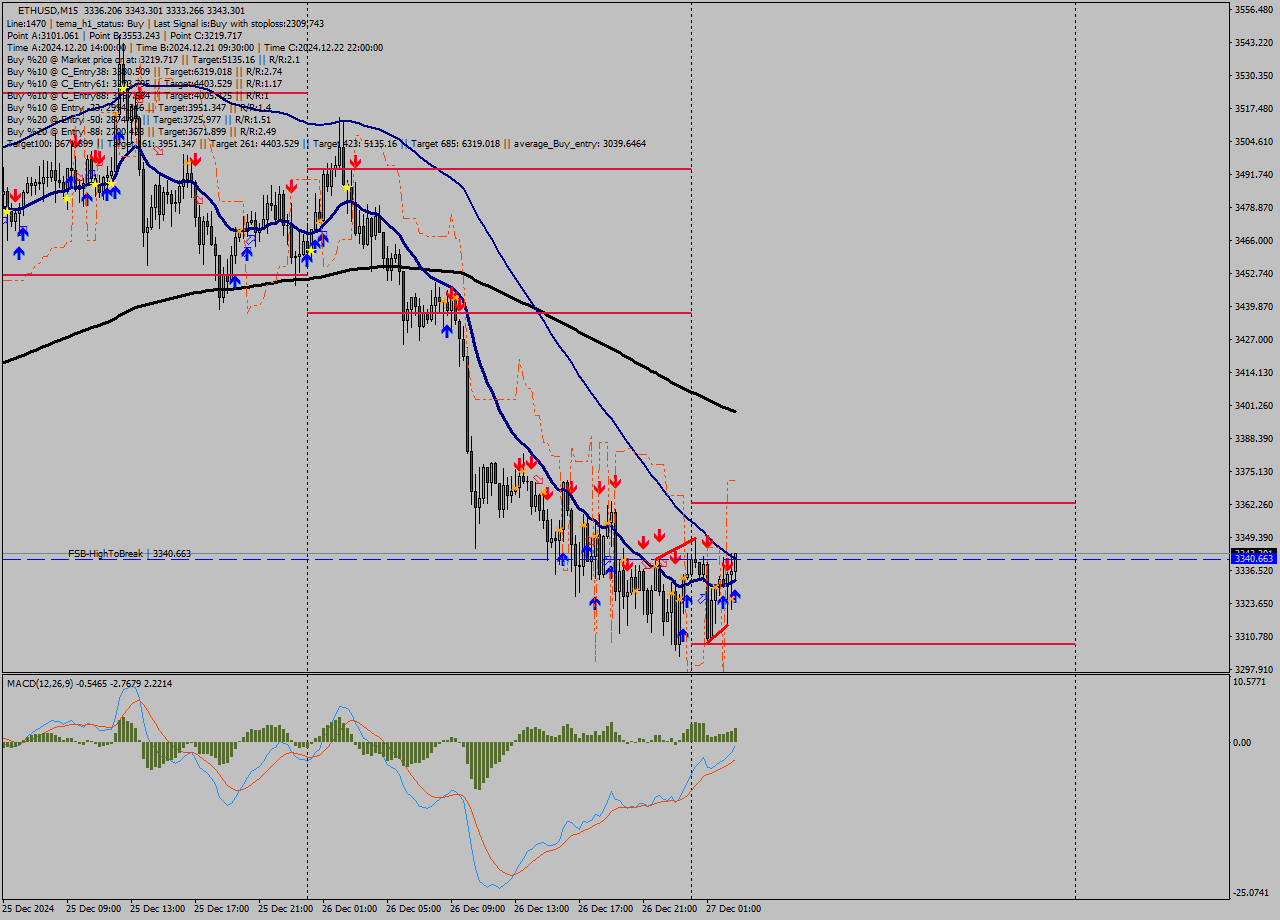The image size is (1280, 920).
Task: Click time axis label '26 Dec 01:00'
Action: 349,909
